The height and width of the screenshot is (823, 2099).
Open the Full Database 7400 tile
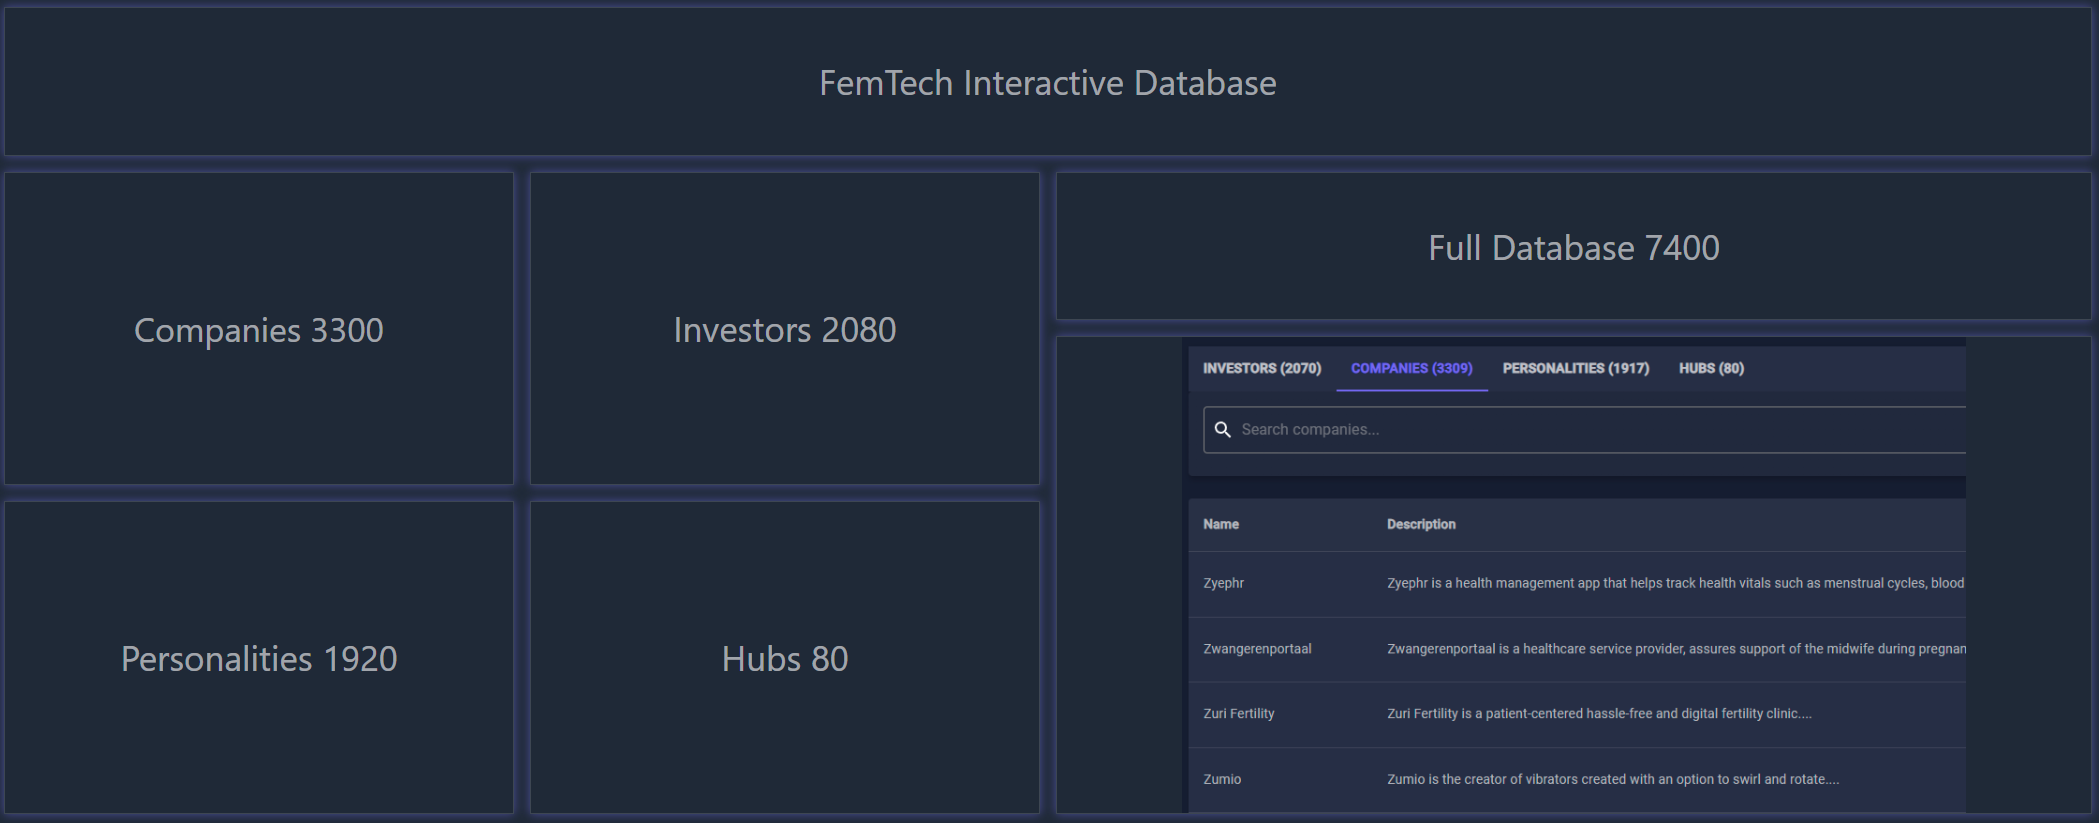pyautogui.click(x=1573, y=247)
